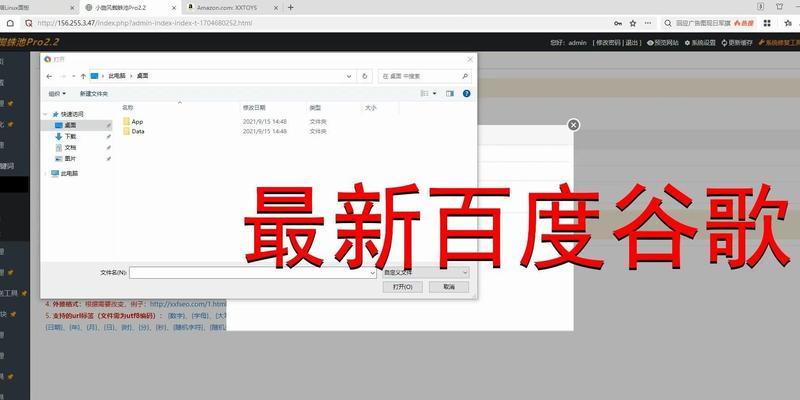Image resolution: width=800 pixels, height=400 pixels.
Task: Sort by 类型 type column
Action: (315, 108)
